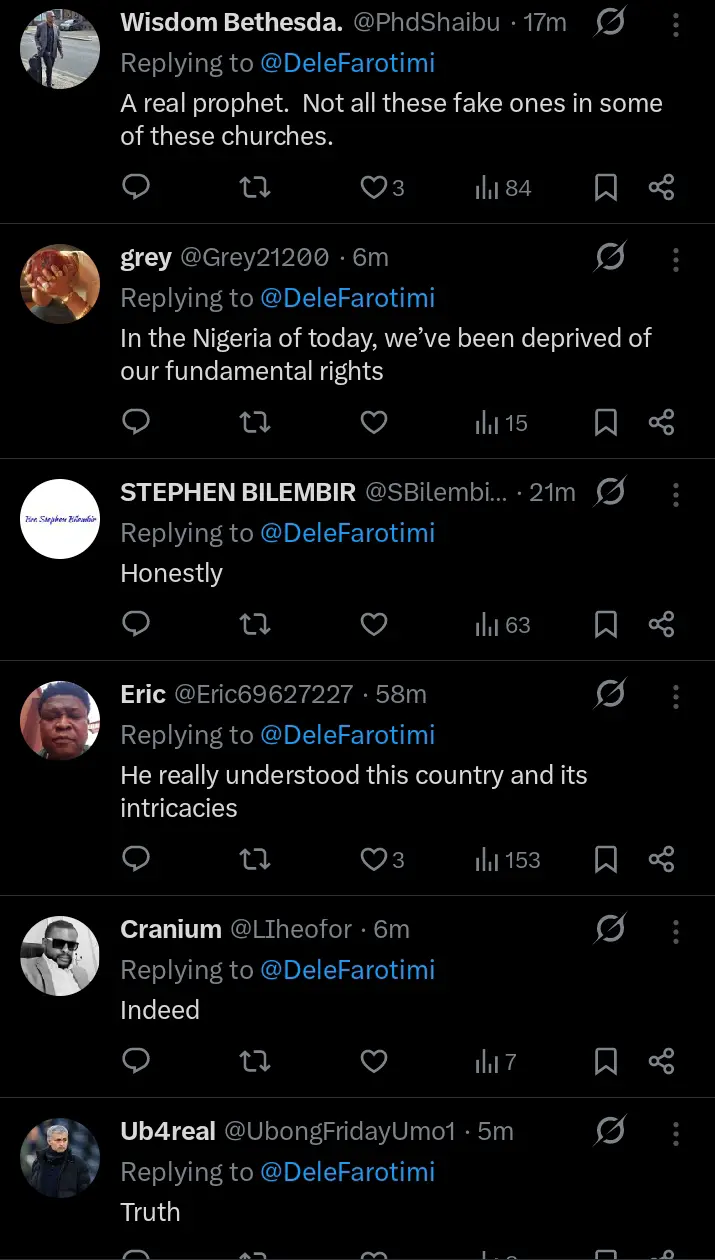Screen dimensions: 715x1260
Task: Open Ub4real's profile avatar
Action: (x=60, y=1156)
